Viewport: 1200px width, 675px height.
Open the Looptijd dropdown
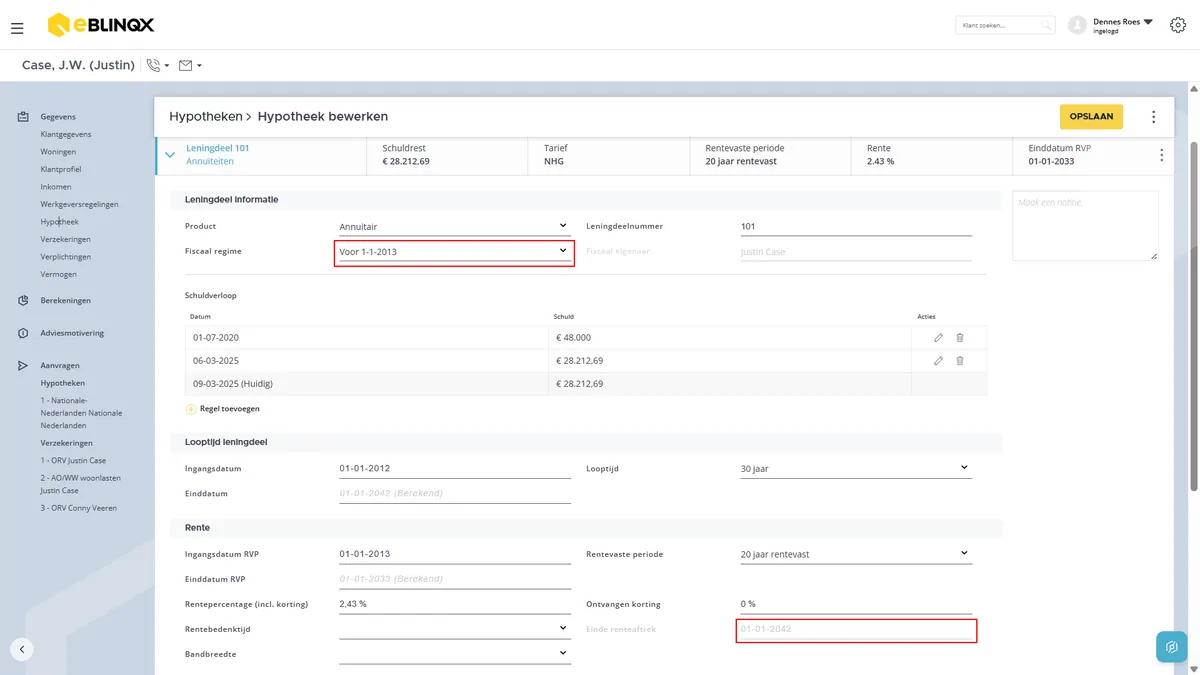856,468
